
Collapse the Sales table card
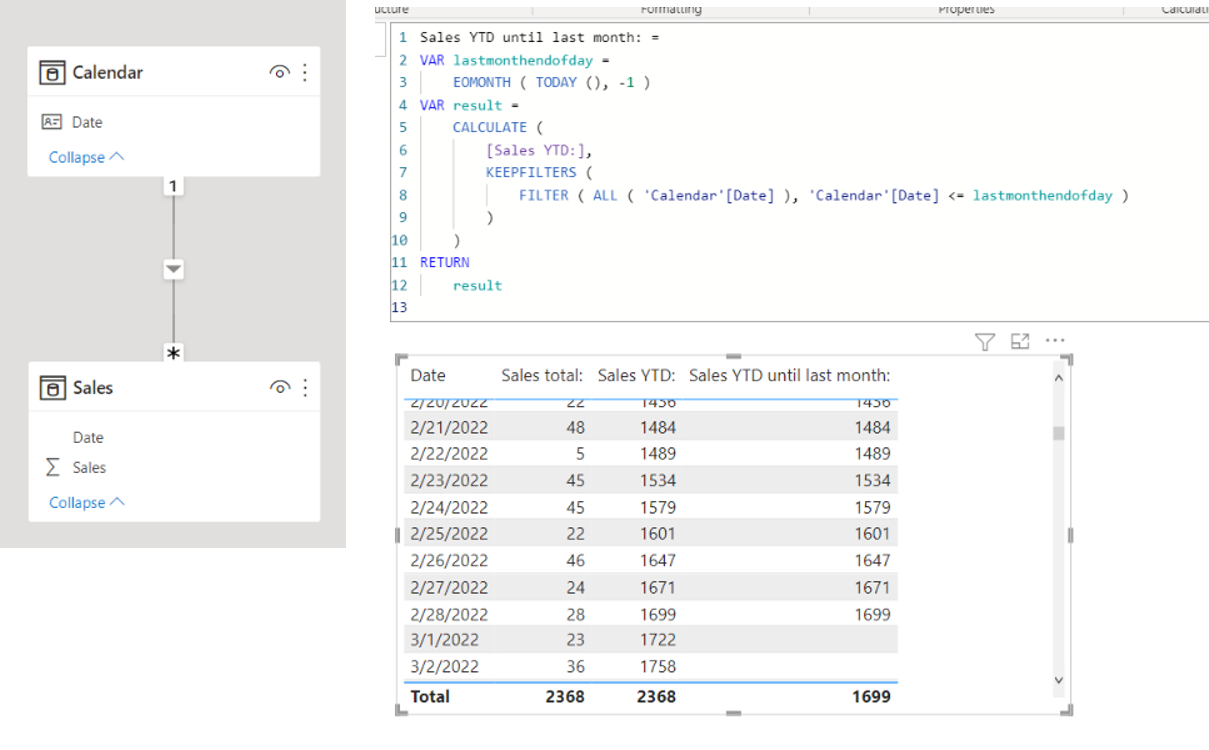click(x=86, y=502)
